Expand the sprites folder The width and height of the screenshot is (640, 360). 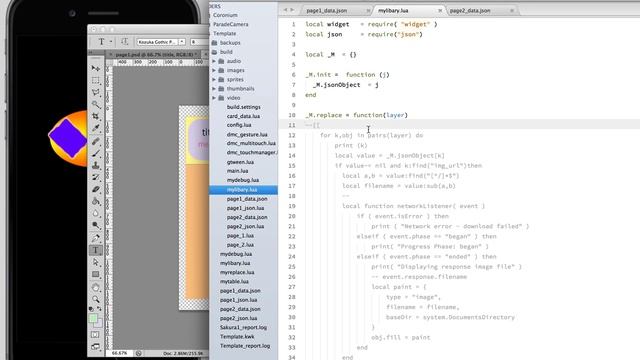214,80
